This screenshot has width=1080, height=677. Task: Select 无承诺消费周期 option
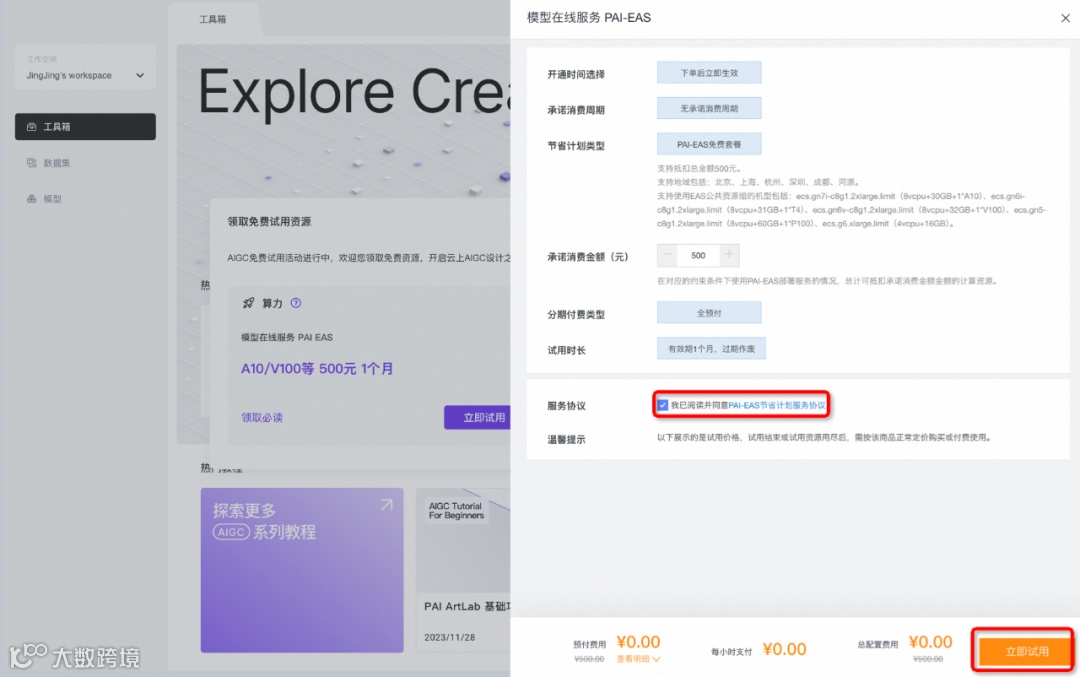coord(709,109)
